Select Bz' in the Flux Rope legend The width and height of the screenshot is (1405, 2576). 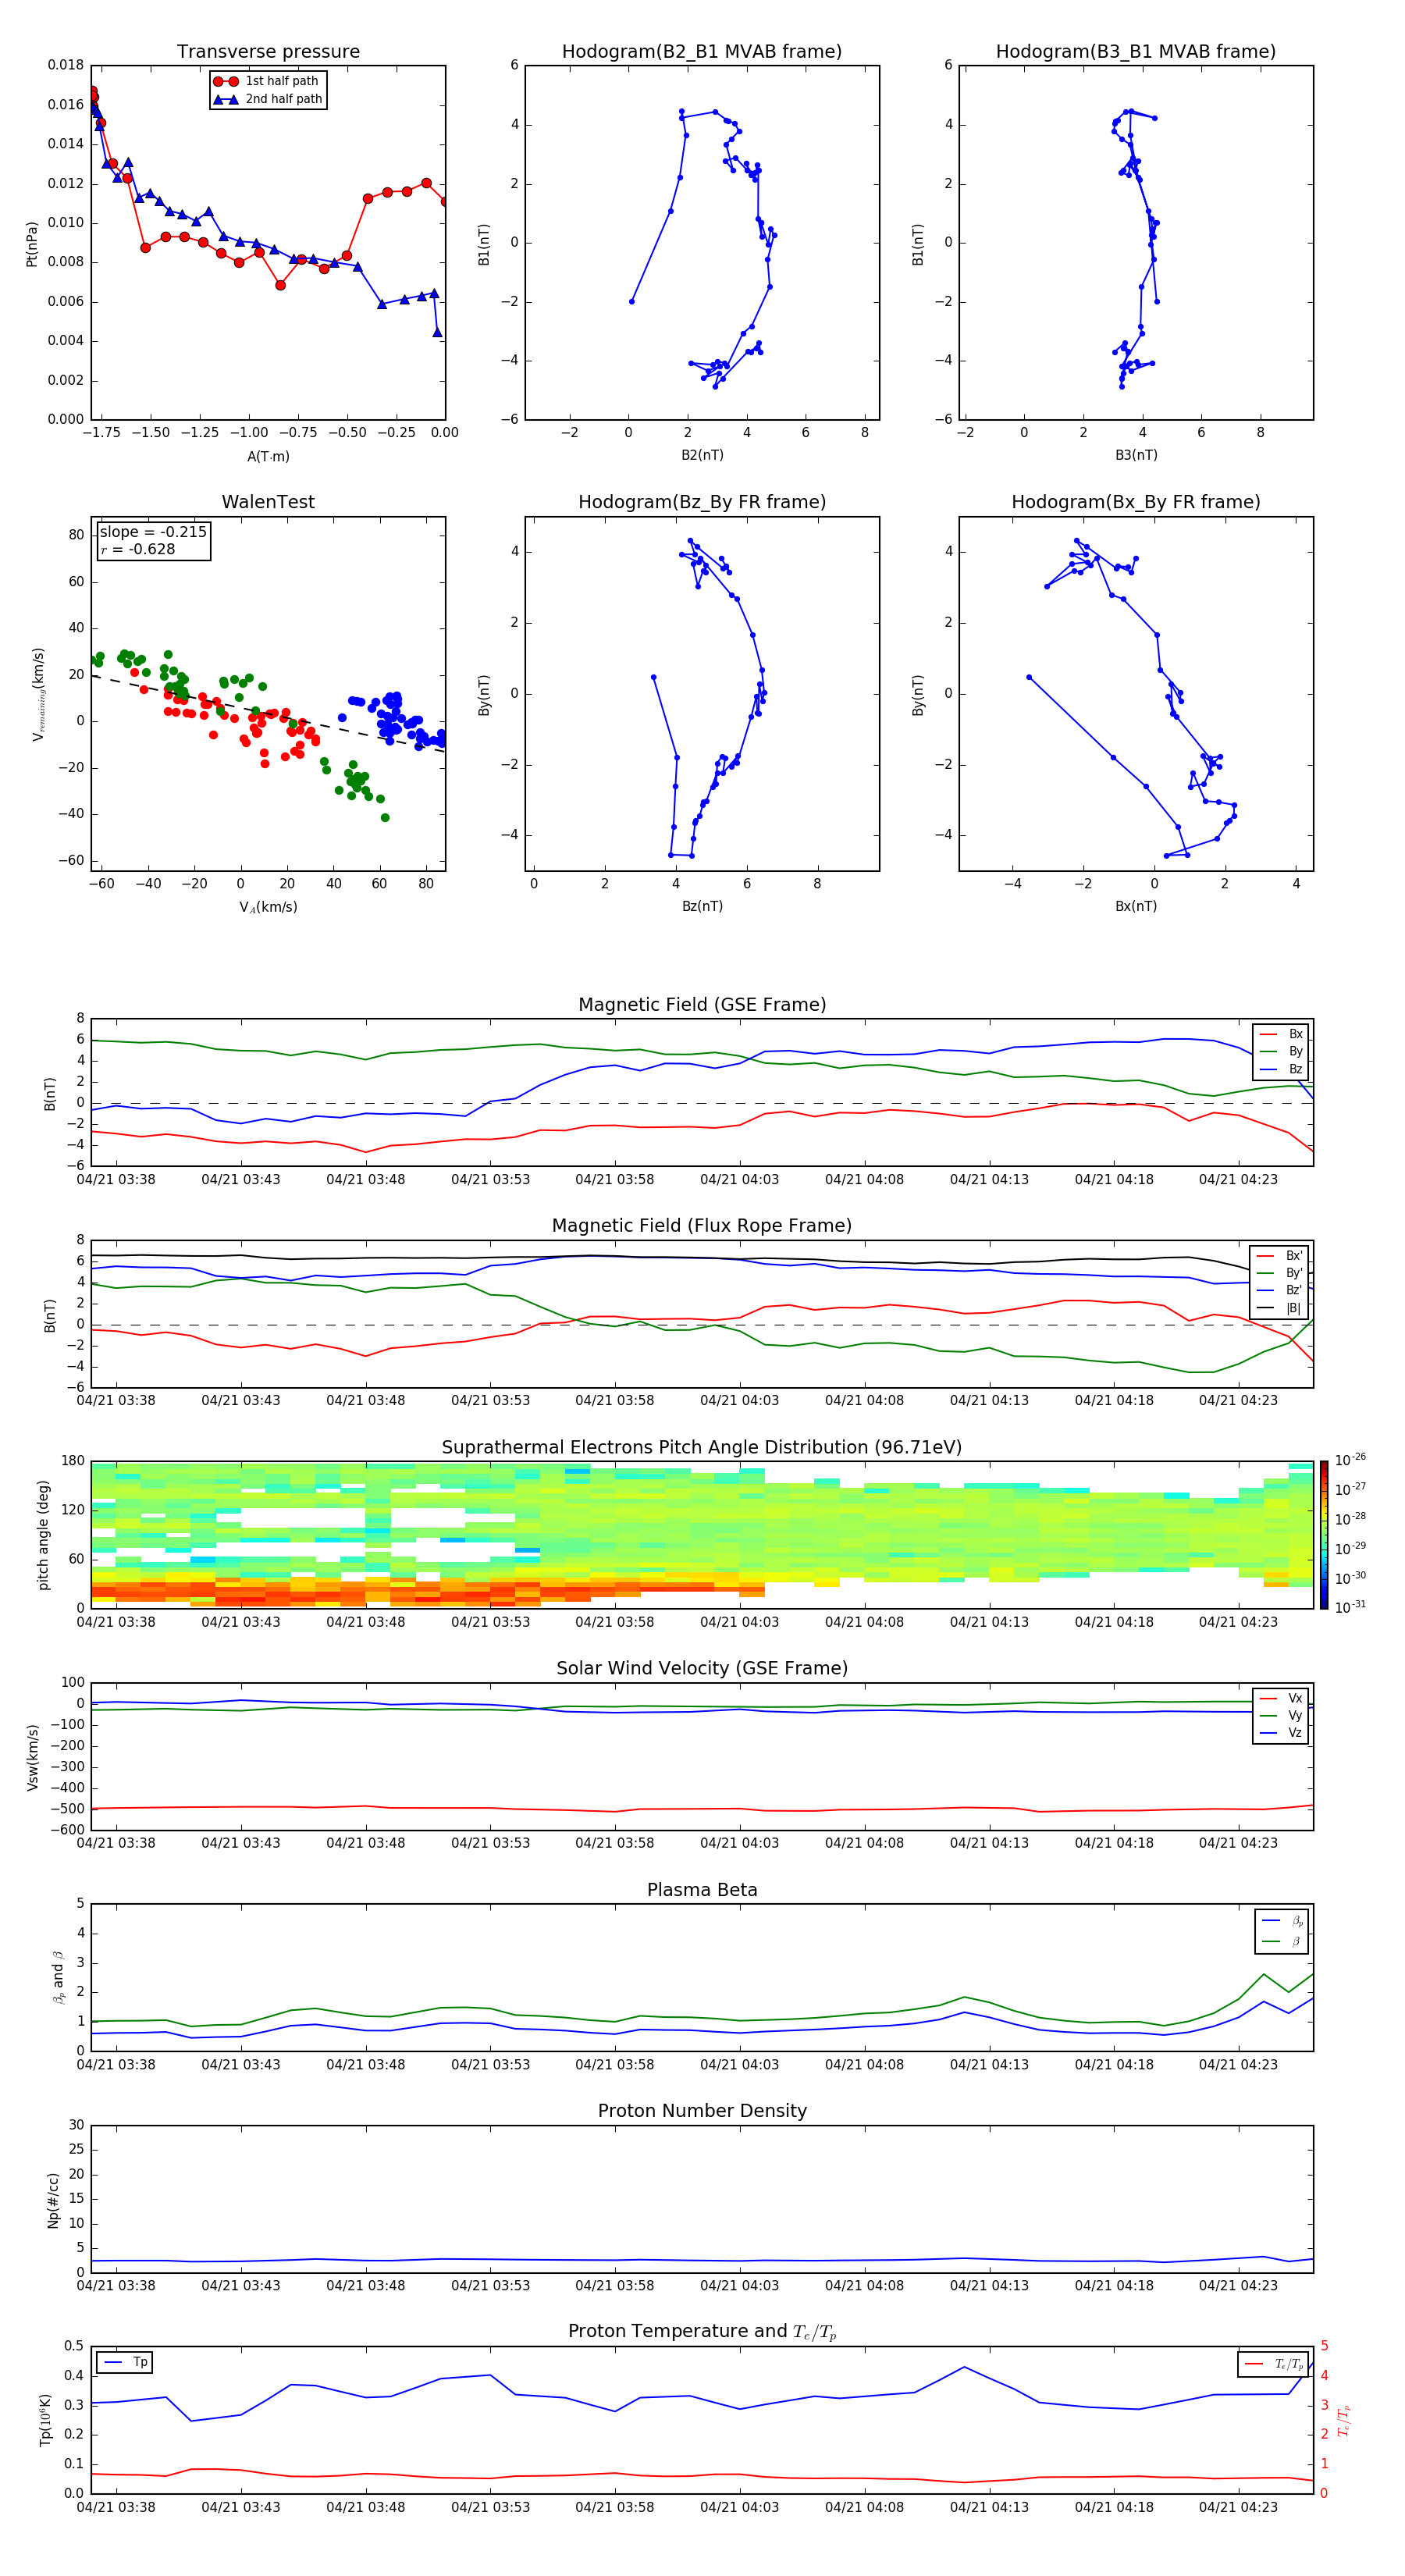pyautogui.click(x=1280, y=1290)
